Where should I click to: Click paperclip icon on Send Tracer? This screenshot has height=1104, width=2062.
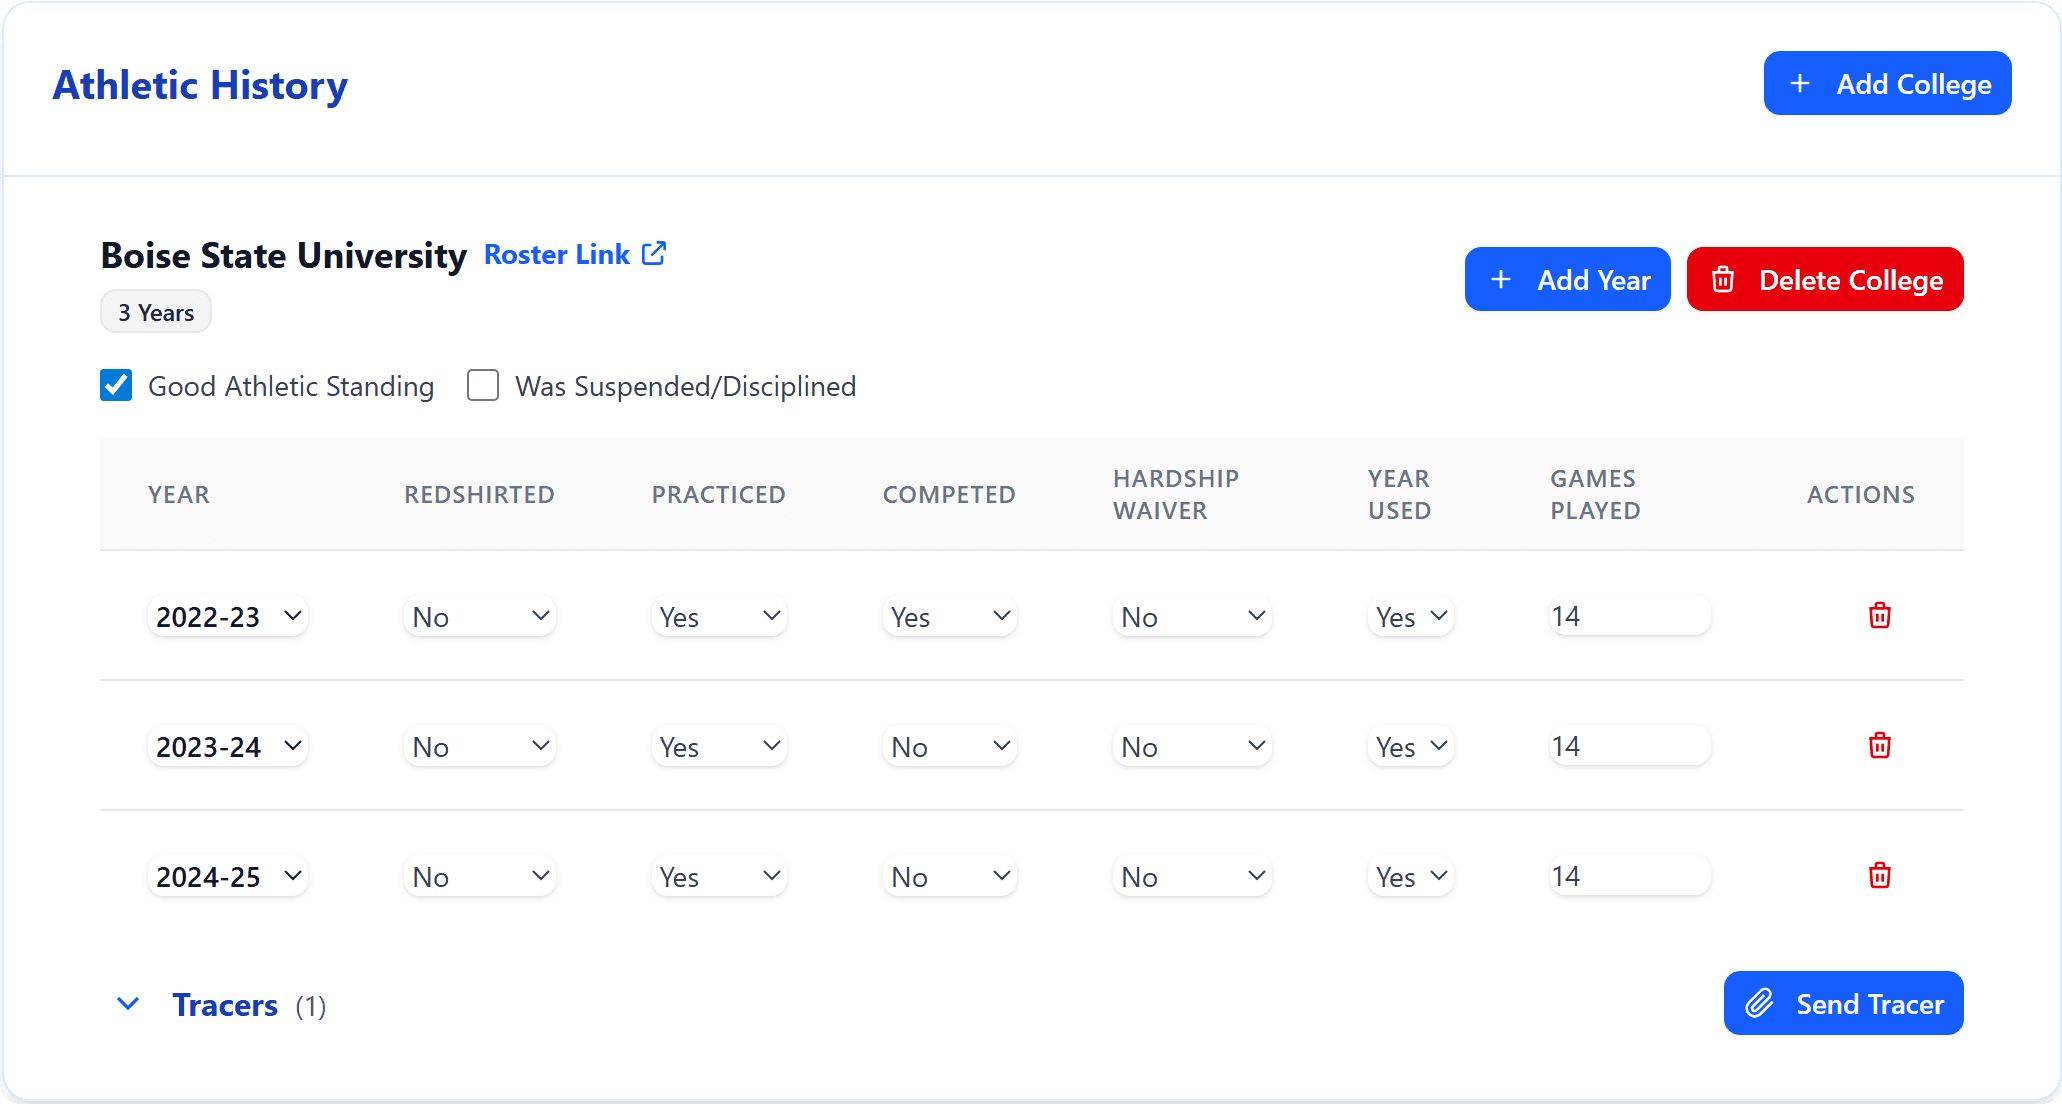pos(1759,1003)
